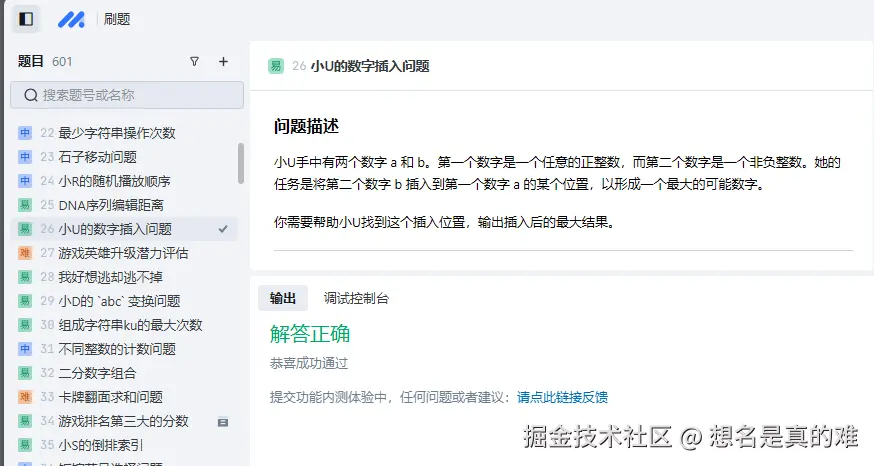Screen dimensions: 874x466
Task: Open the problem filter funnel icon
Action: [x=194, y=61]
